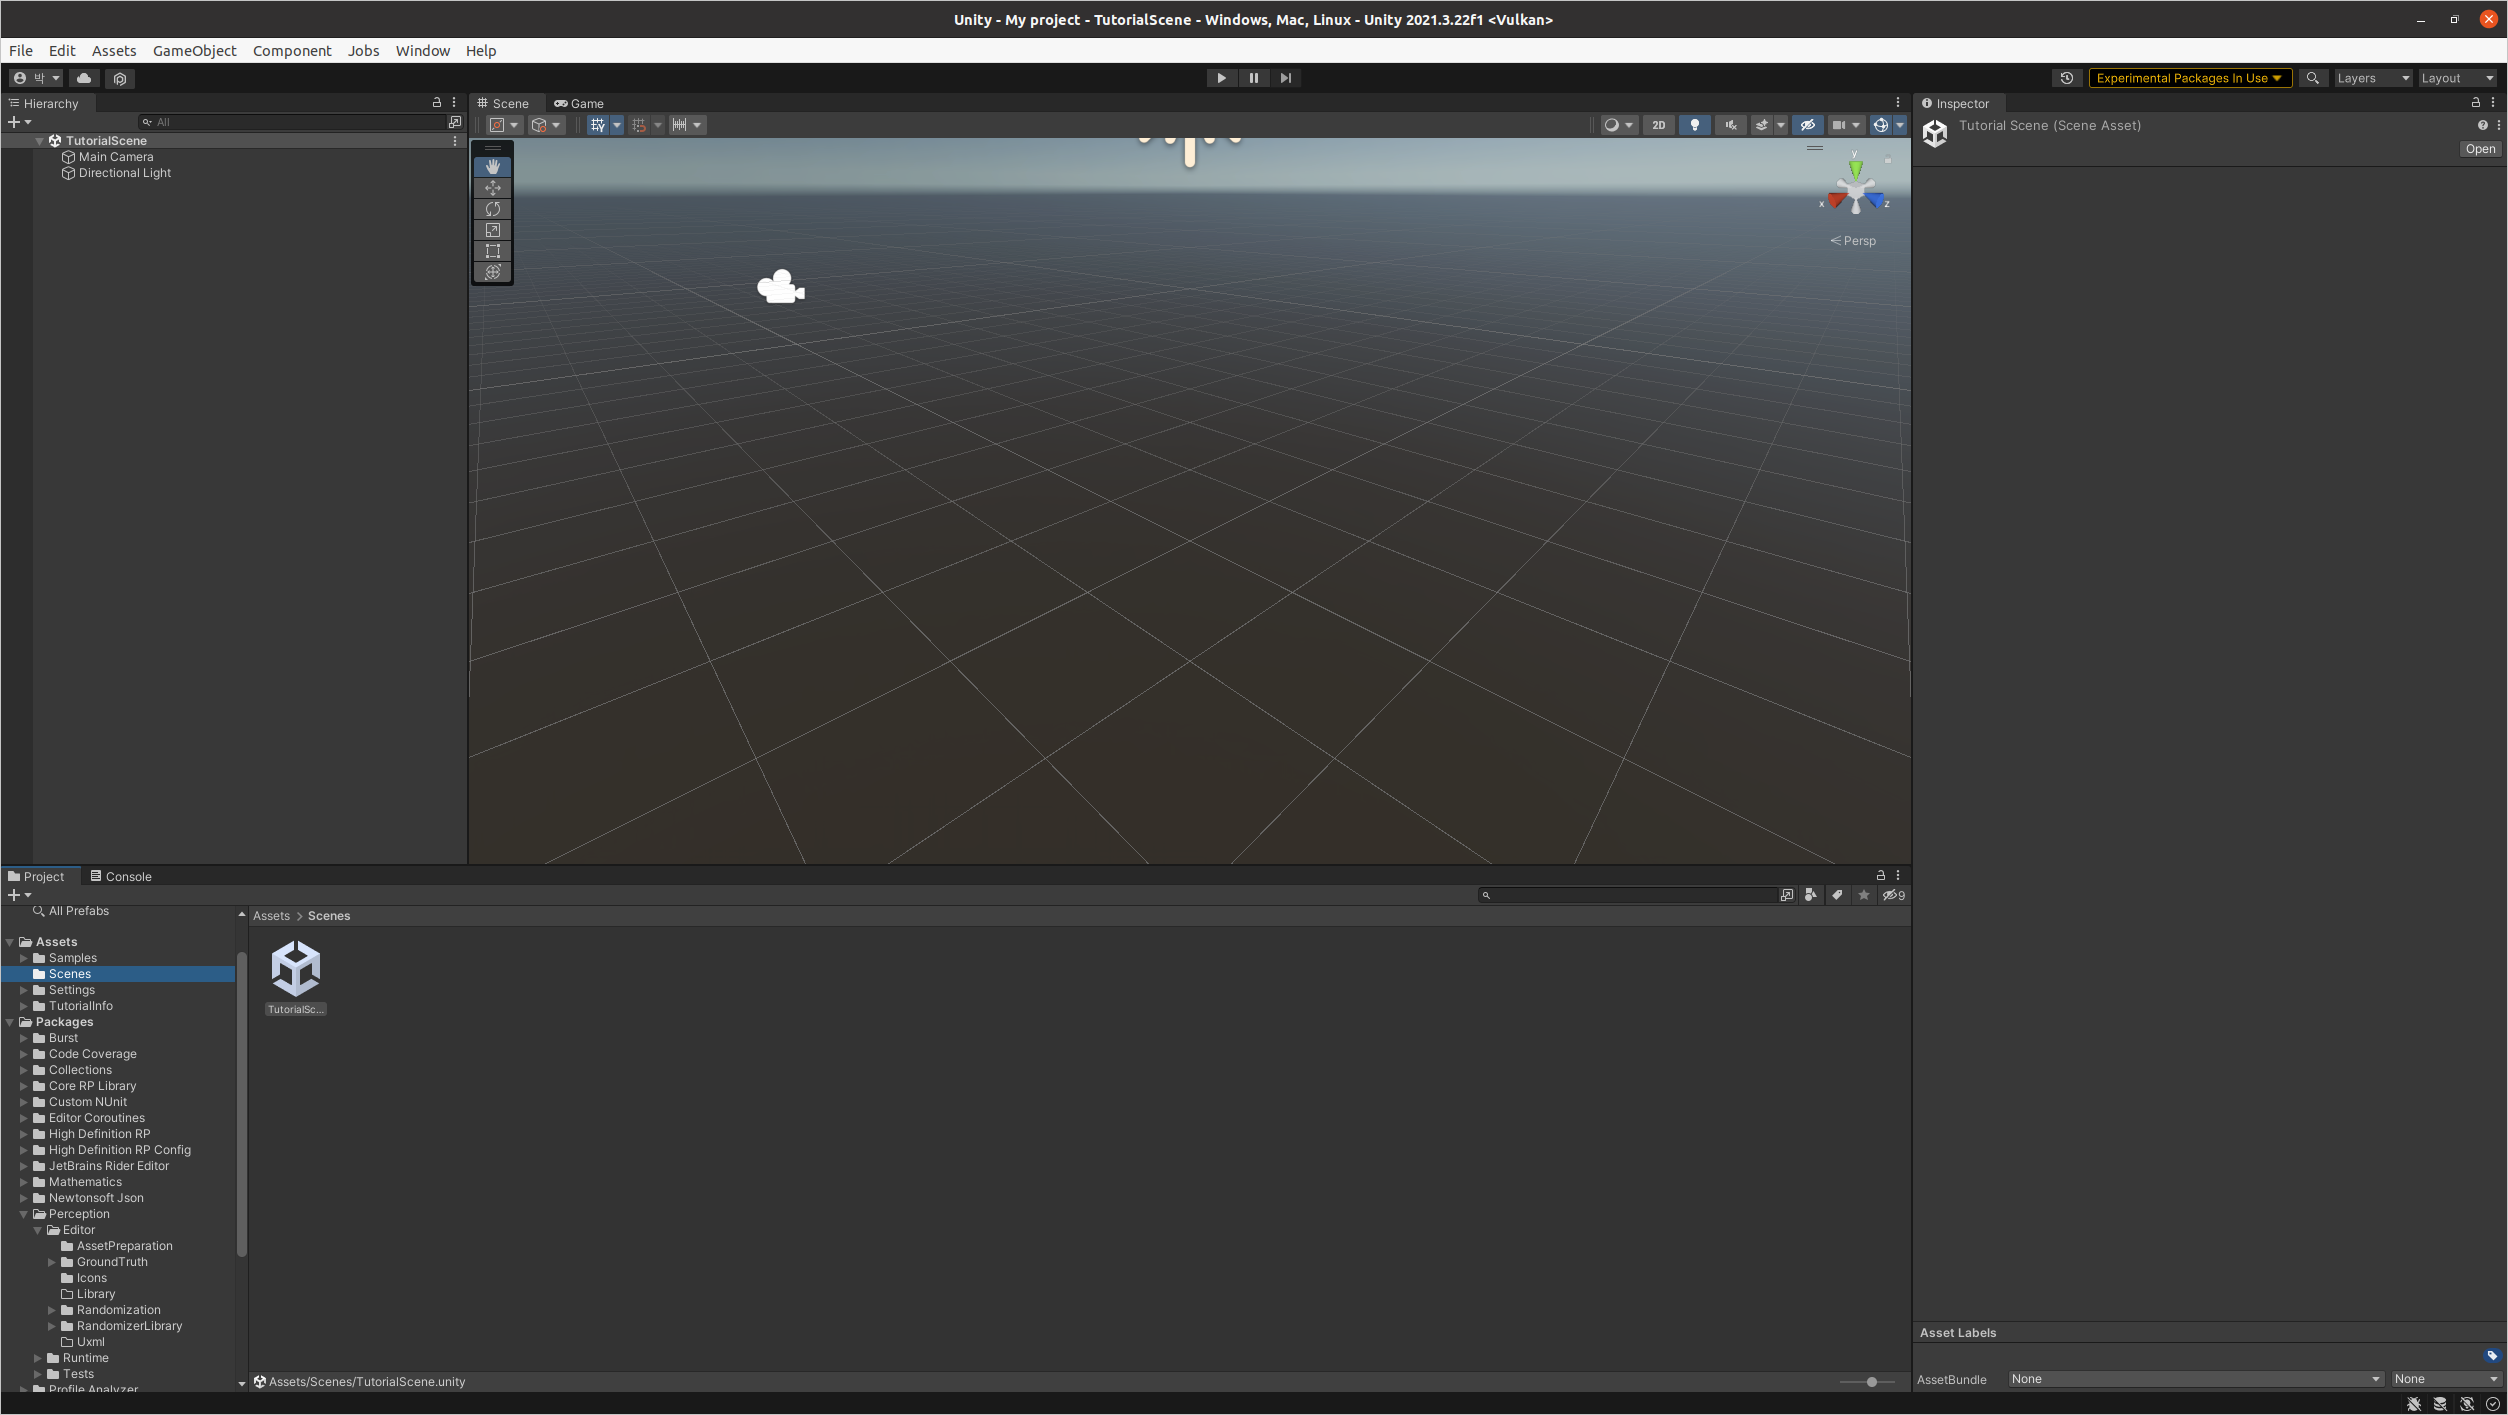The height and width of the screenshot is (1415, 2508).
Task: Adjust the Project icon size slider
Action: coord(1871,1382)
